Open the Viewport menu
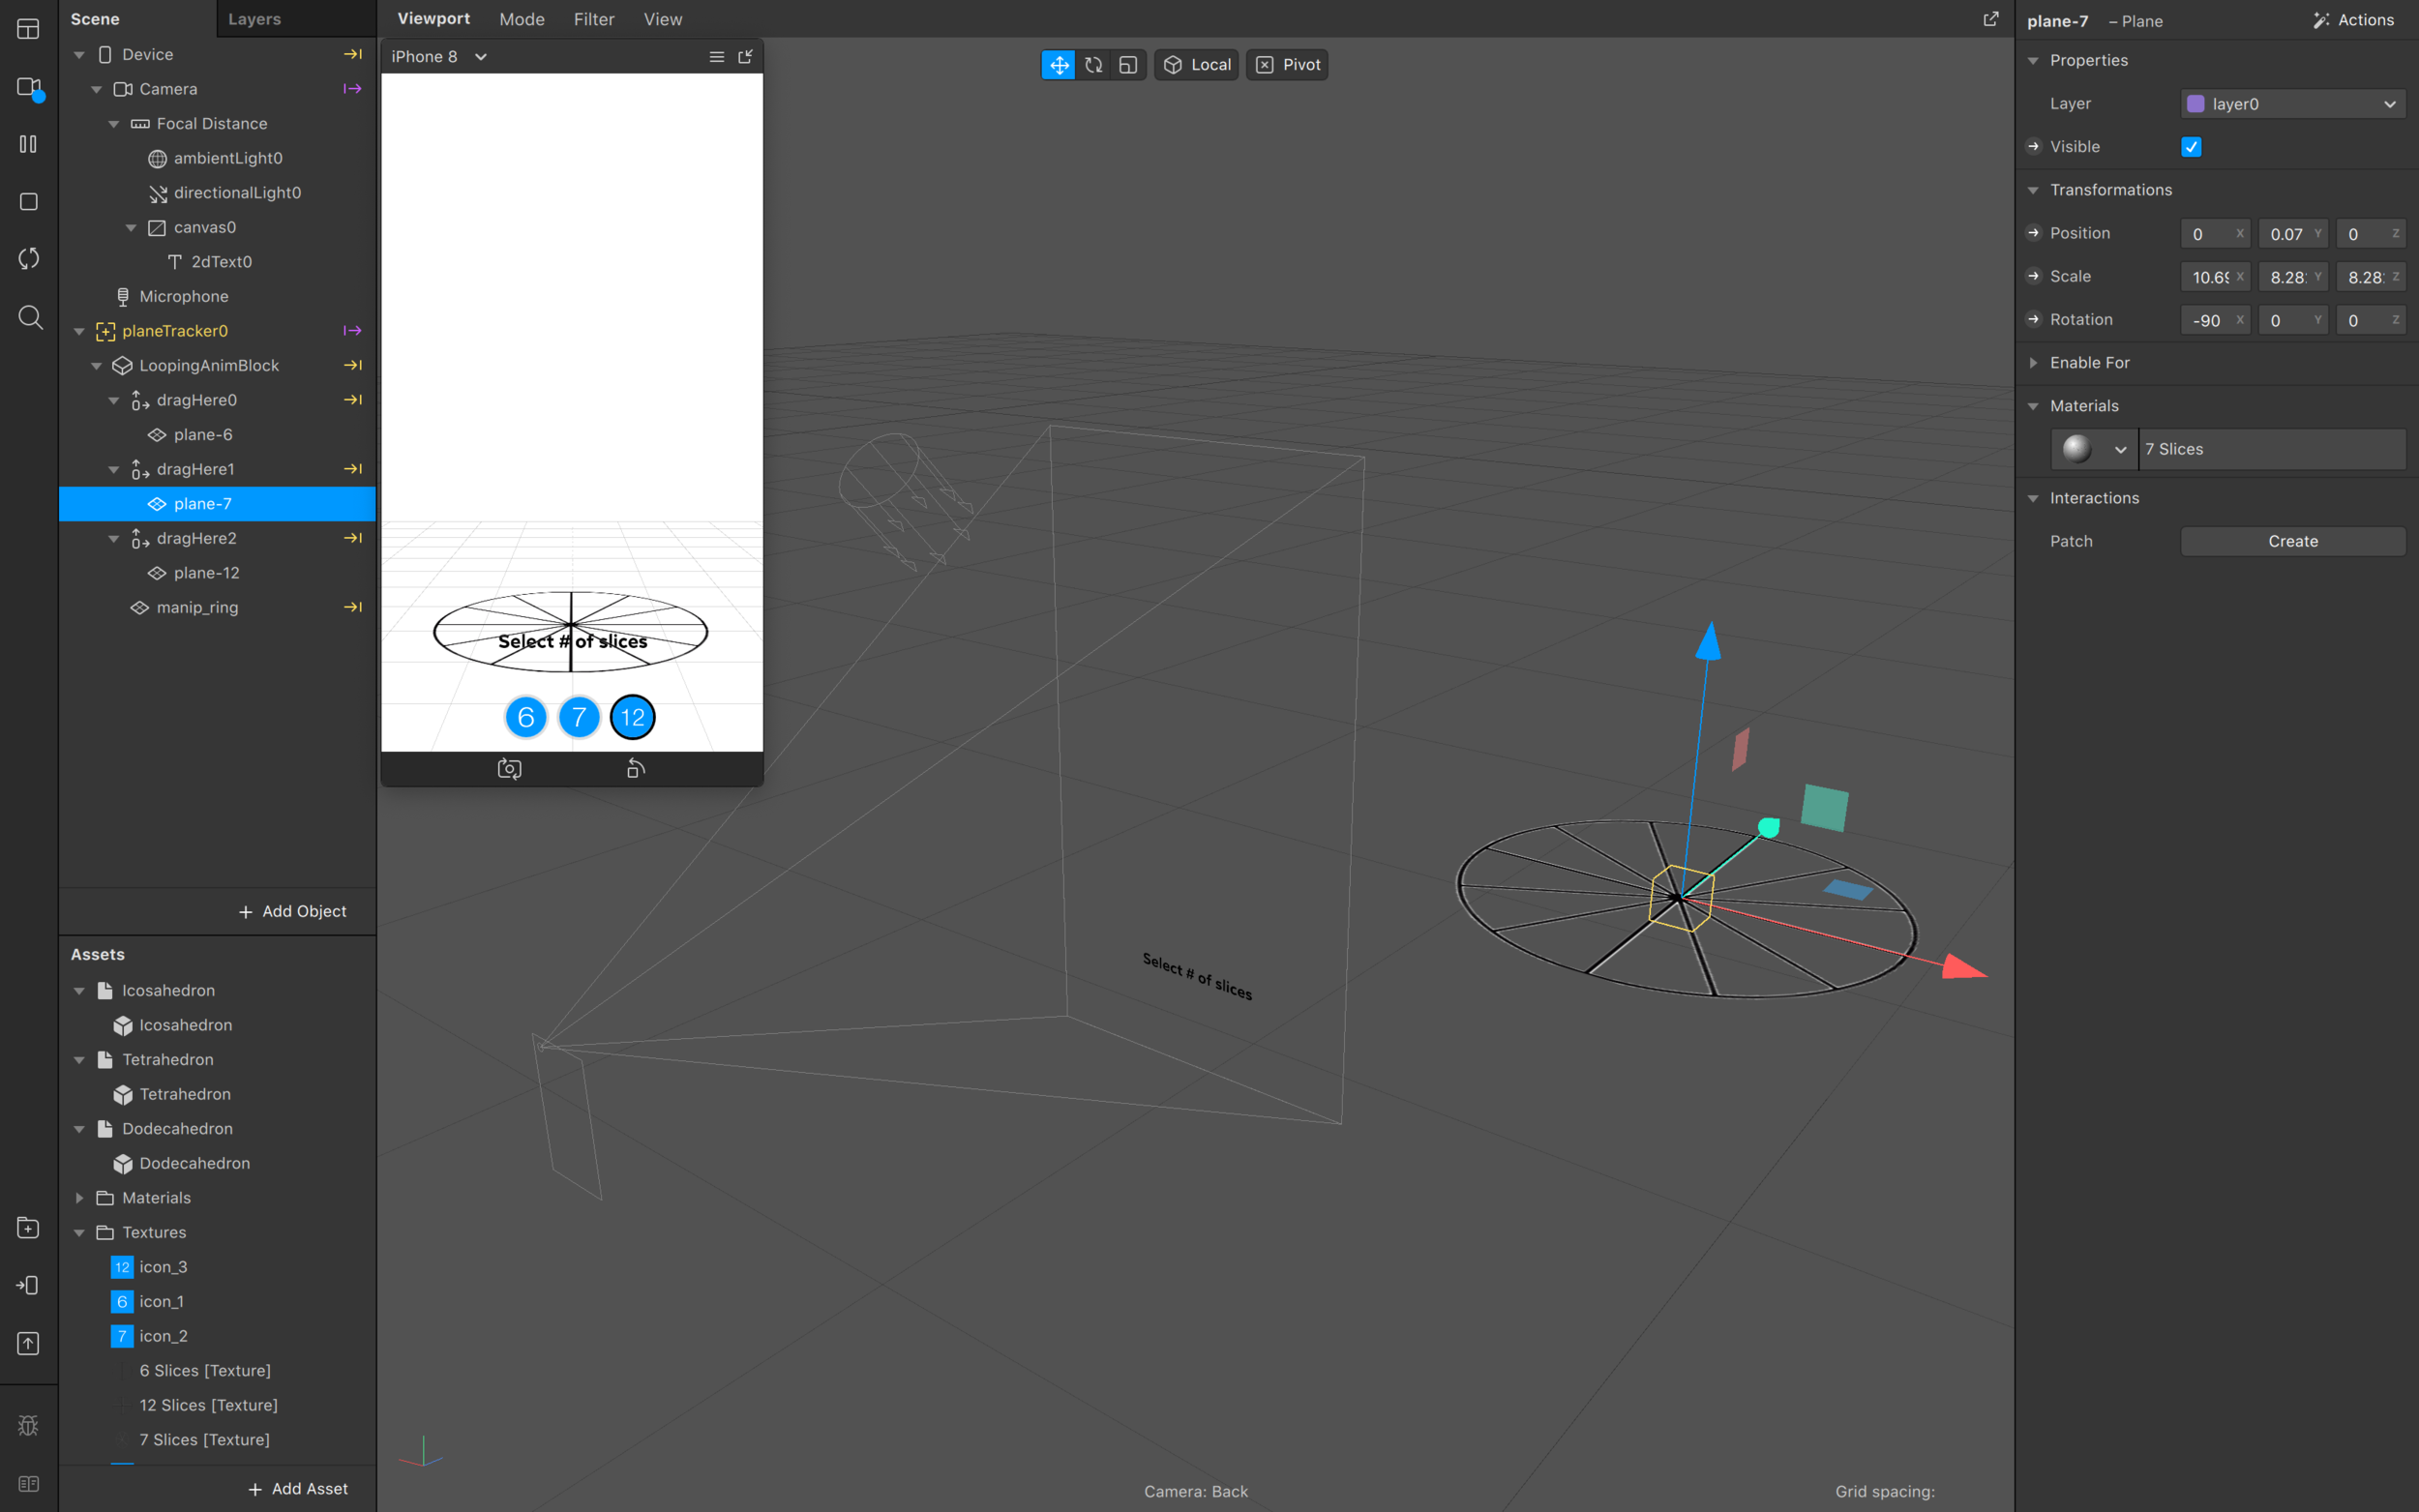The height and width of the screenshot is (1512, 2419). click(x=433, y=19)
